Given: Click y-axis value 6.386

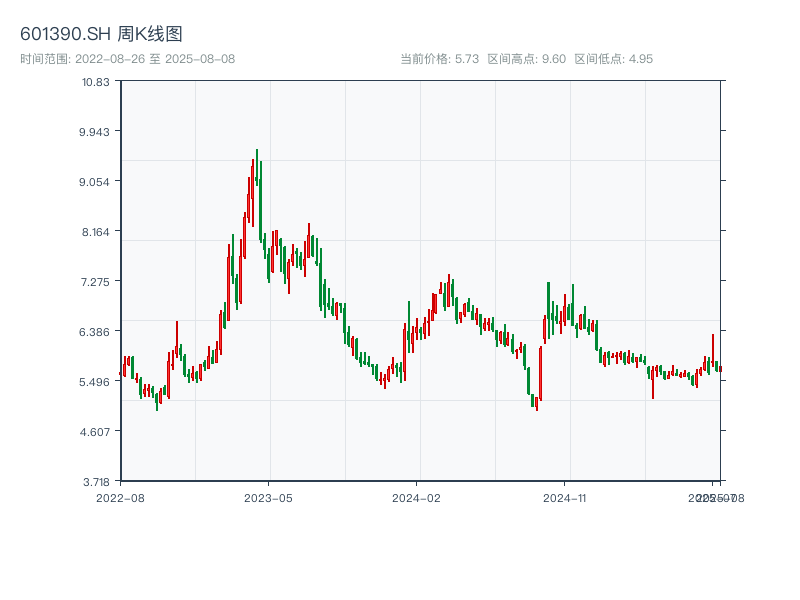Looking at the screenshot, I should tap(94, 332).
